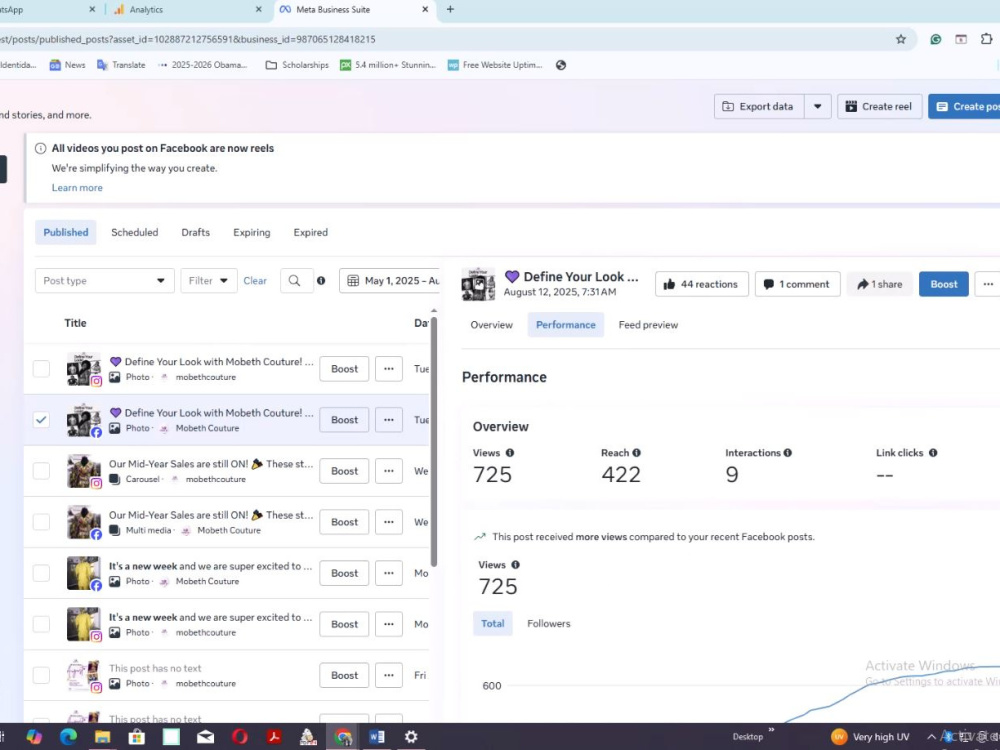Switch to Analytics browser tab
Image resolution: width=1000 pixels, height=750 pixels.
tap(188, 10)
